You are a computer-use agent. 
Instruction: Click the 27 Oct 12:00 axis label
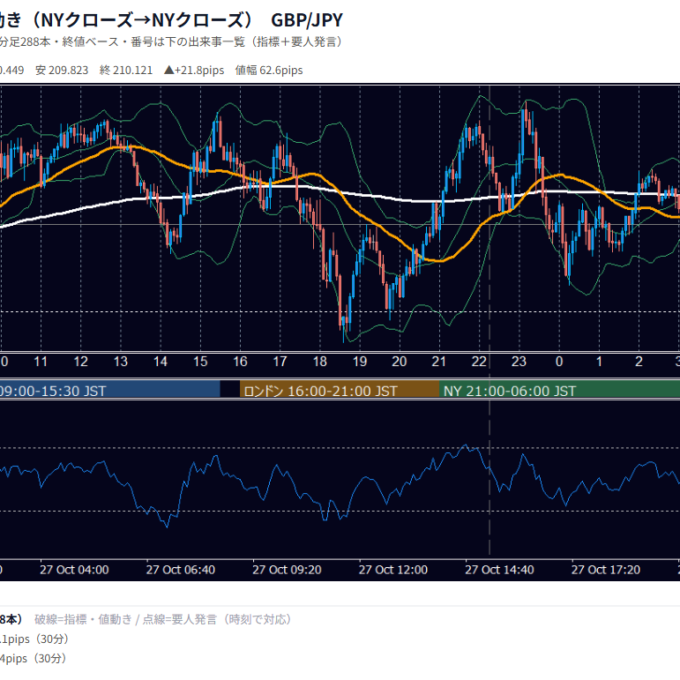(393, 569)
